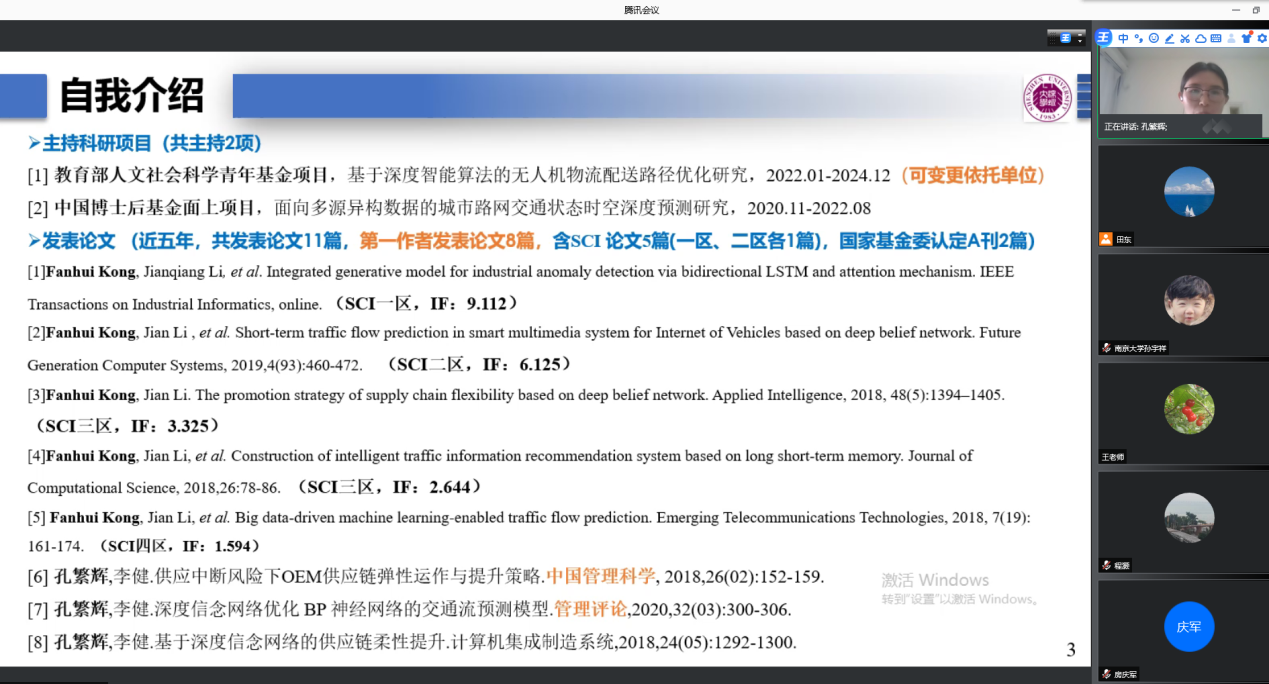Expand the arrow on the floating 王 widget
The height and width of the screenshot is (684, 1269).
point(1080,40)
